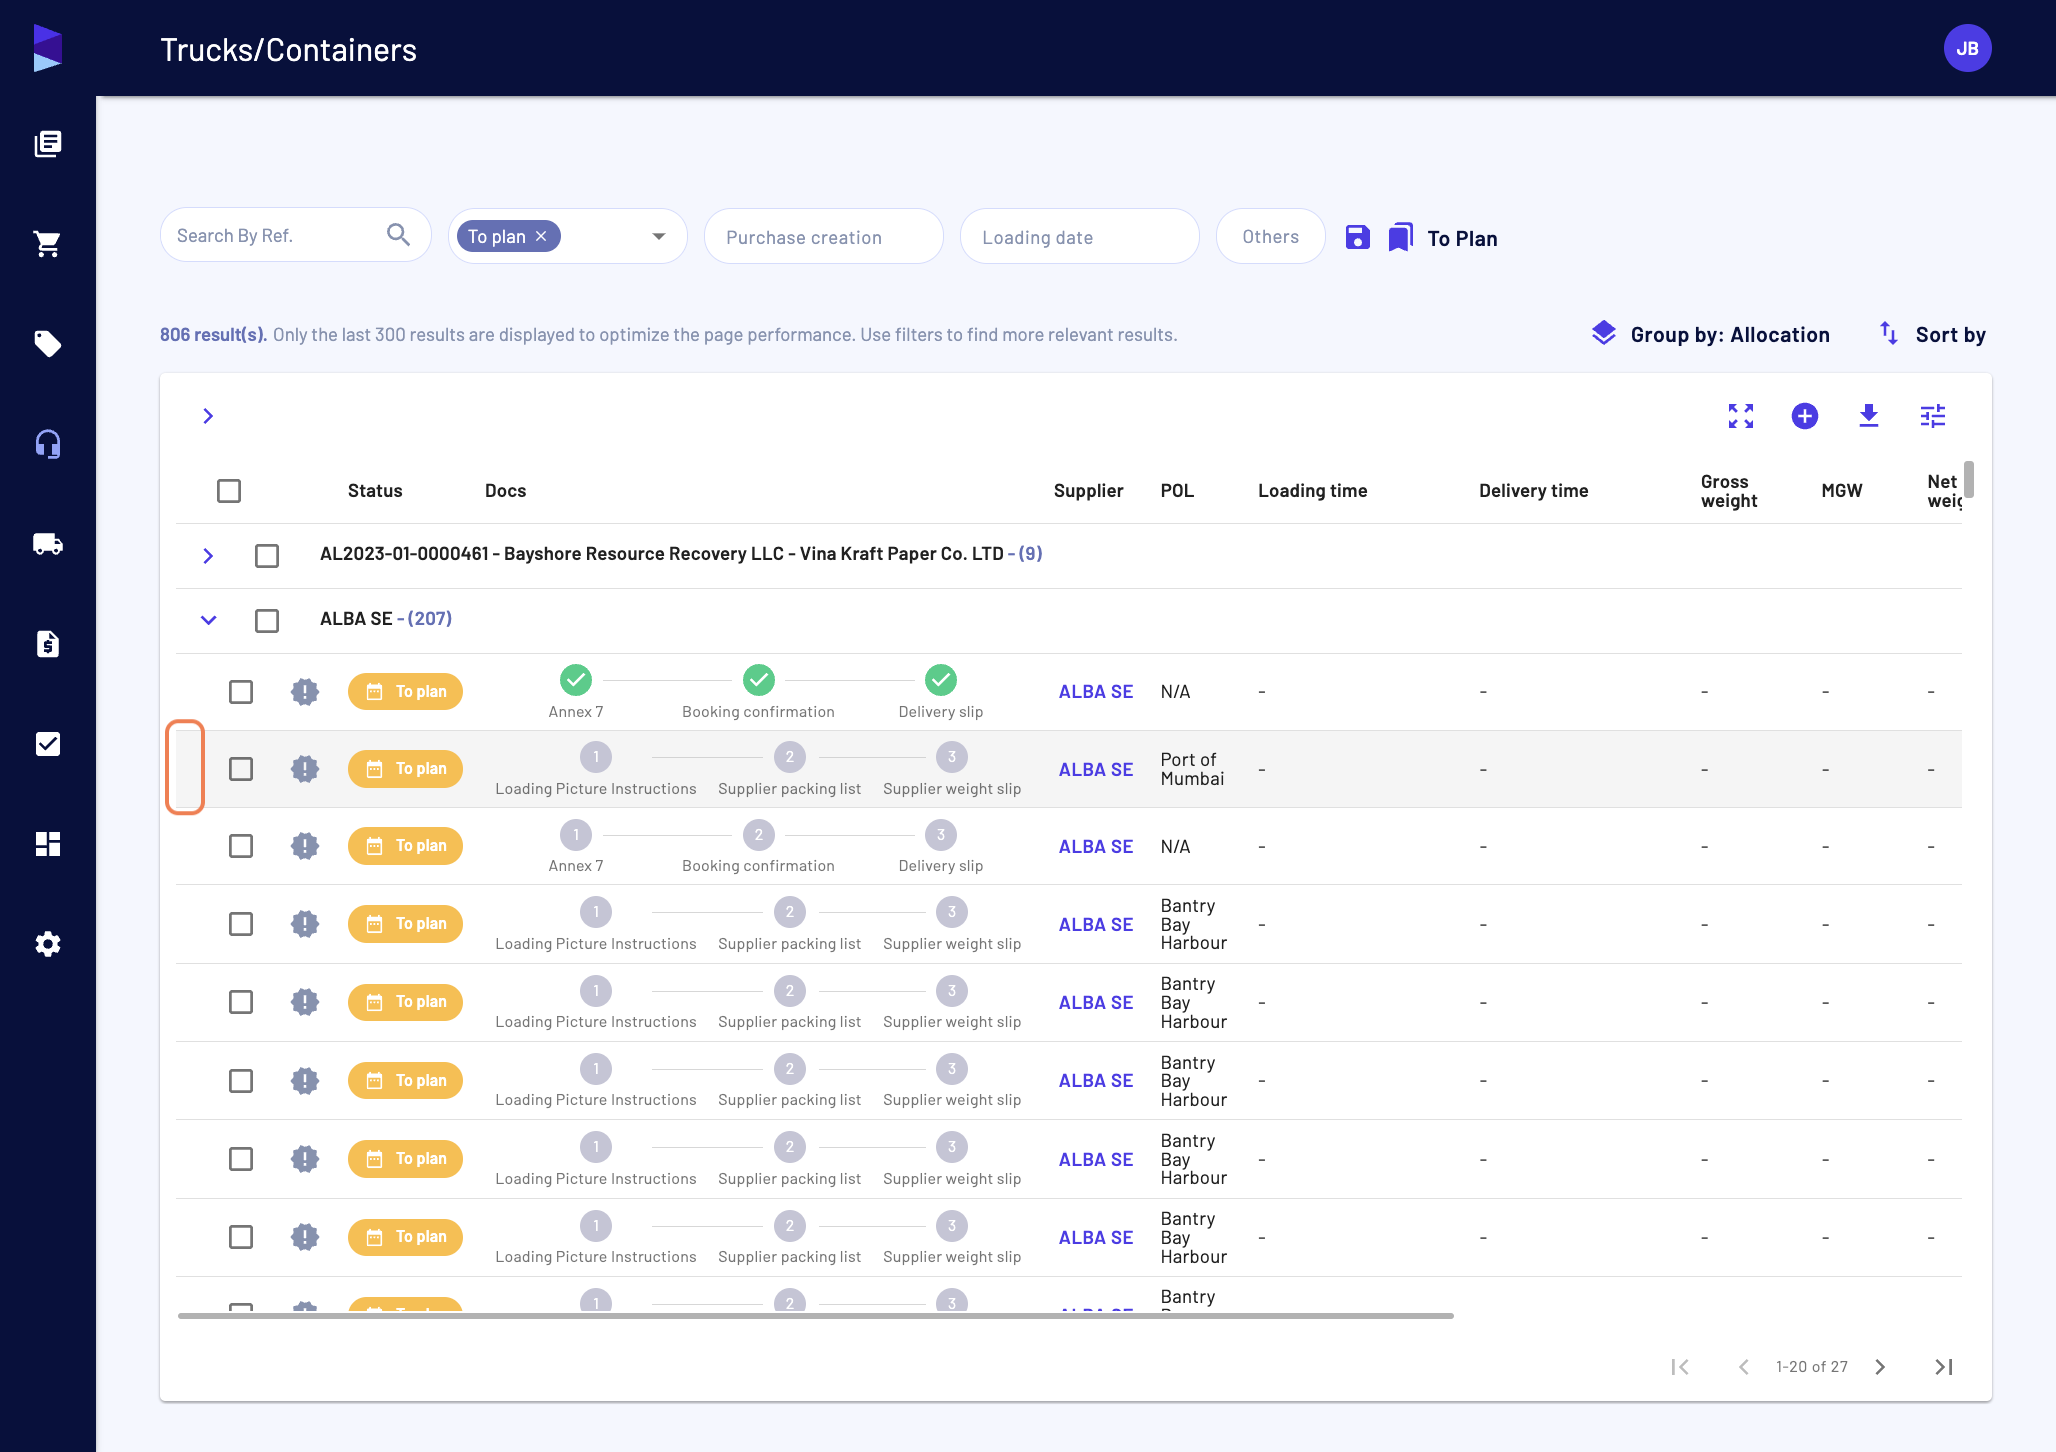Image resolution: width=2056 pixels, height=1452 pixels.
Task: Open the checked tasks sidebar icon
Action: click(x=48, y=744)
